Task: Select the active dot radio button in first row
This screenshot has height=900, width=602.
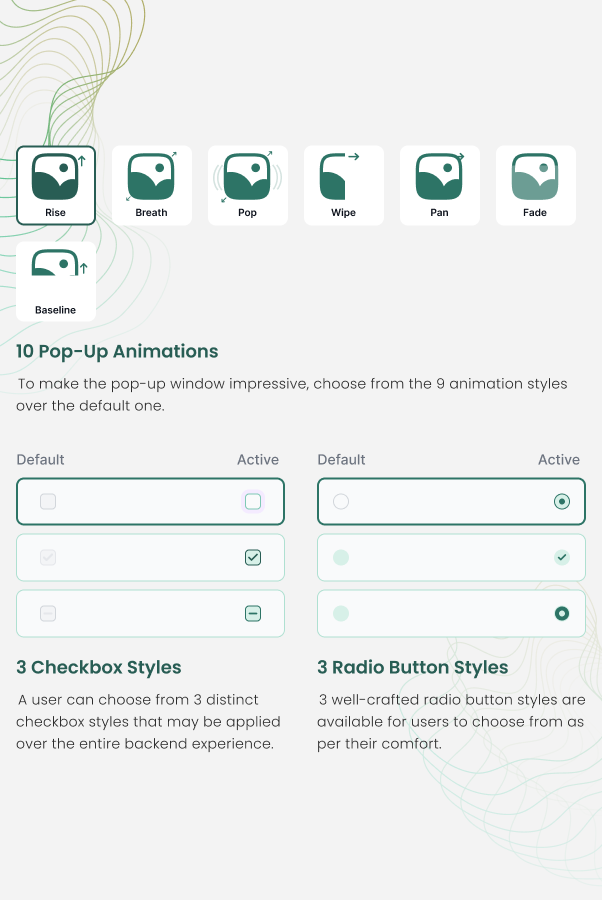Action: click(562, 502)
